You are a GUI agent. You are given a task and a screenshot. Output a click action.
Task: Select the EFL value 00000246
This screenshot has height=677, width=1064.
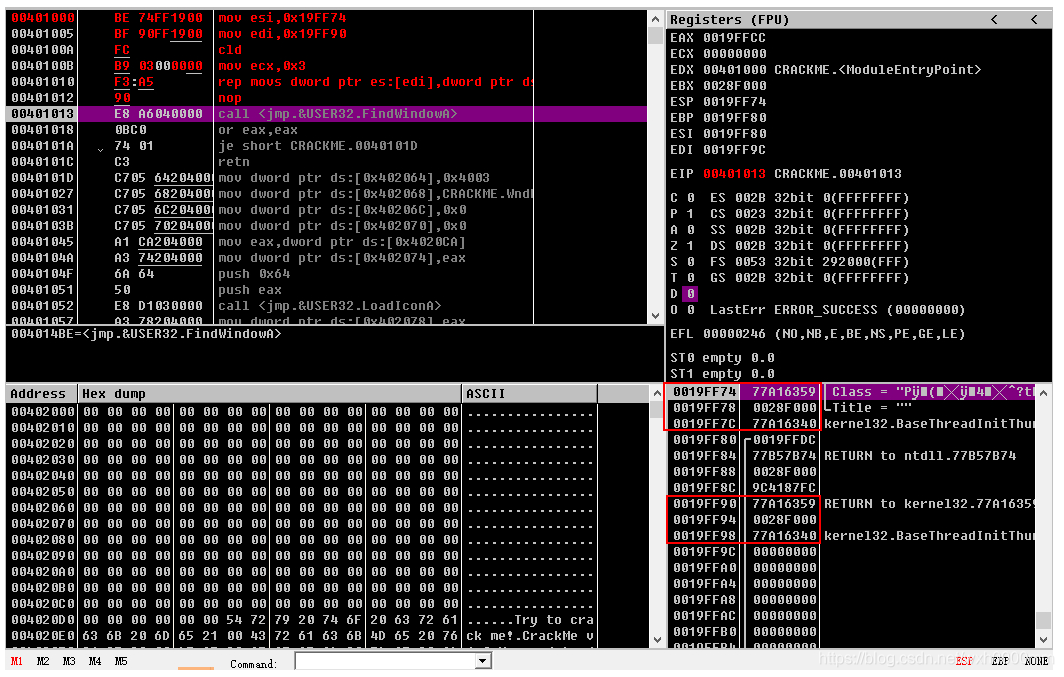pos(734,334)
